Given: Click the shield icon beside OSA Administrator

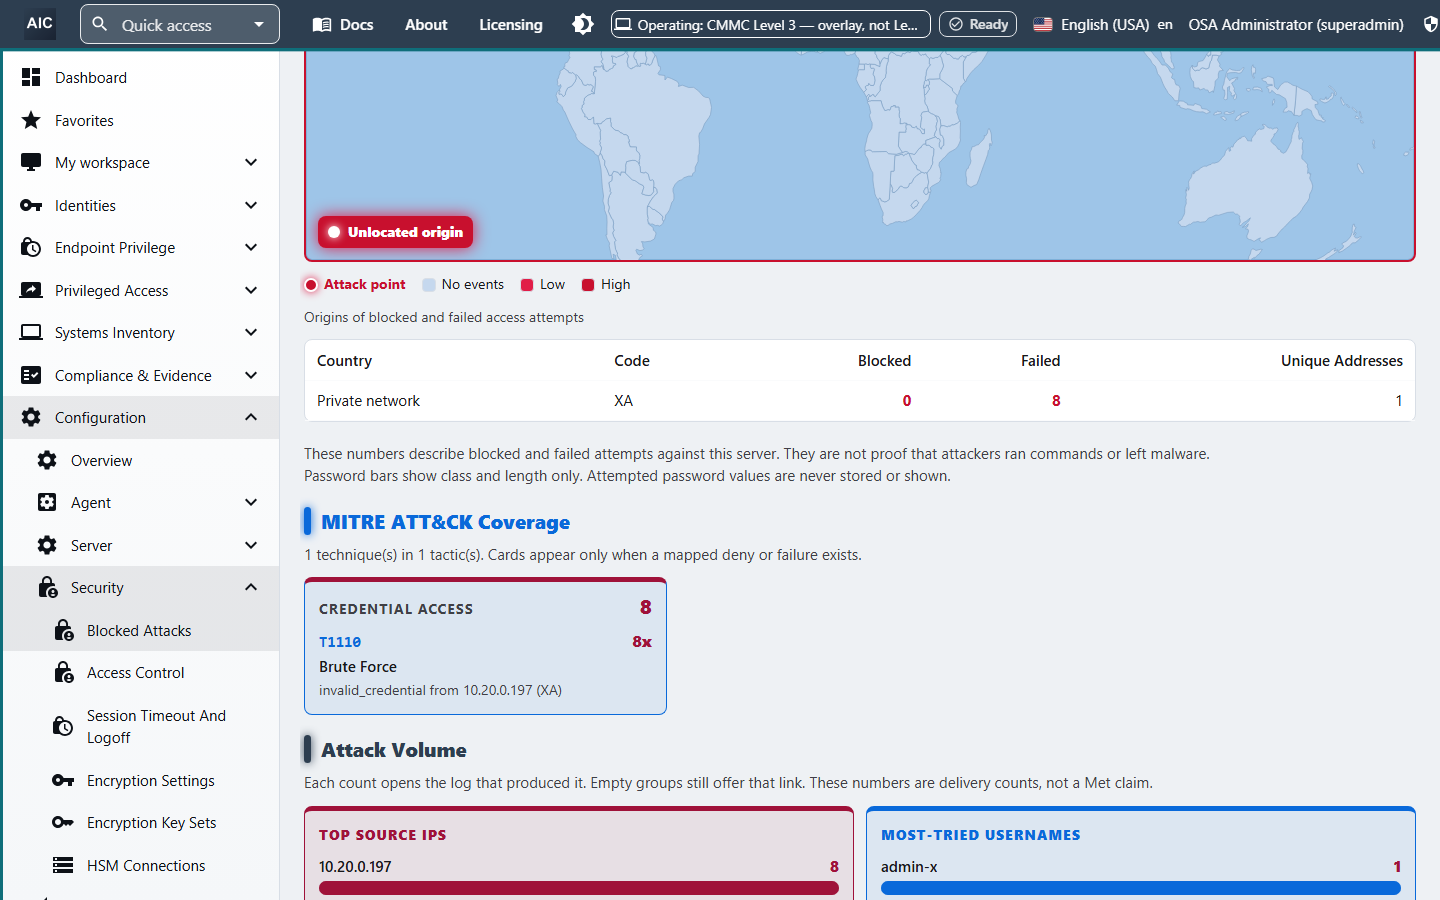Looking at the screenshot, I should tap(1431, 25).
